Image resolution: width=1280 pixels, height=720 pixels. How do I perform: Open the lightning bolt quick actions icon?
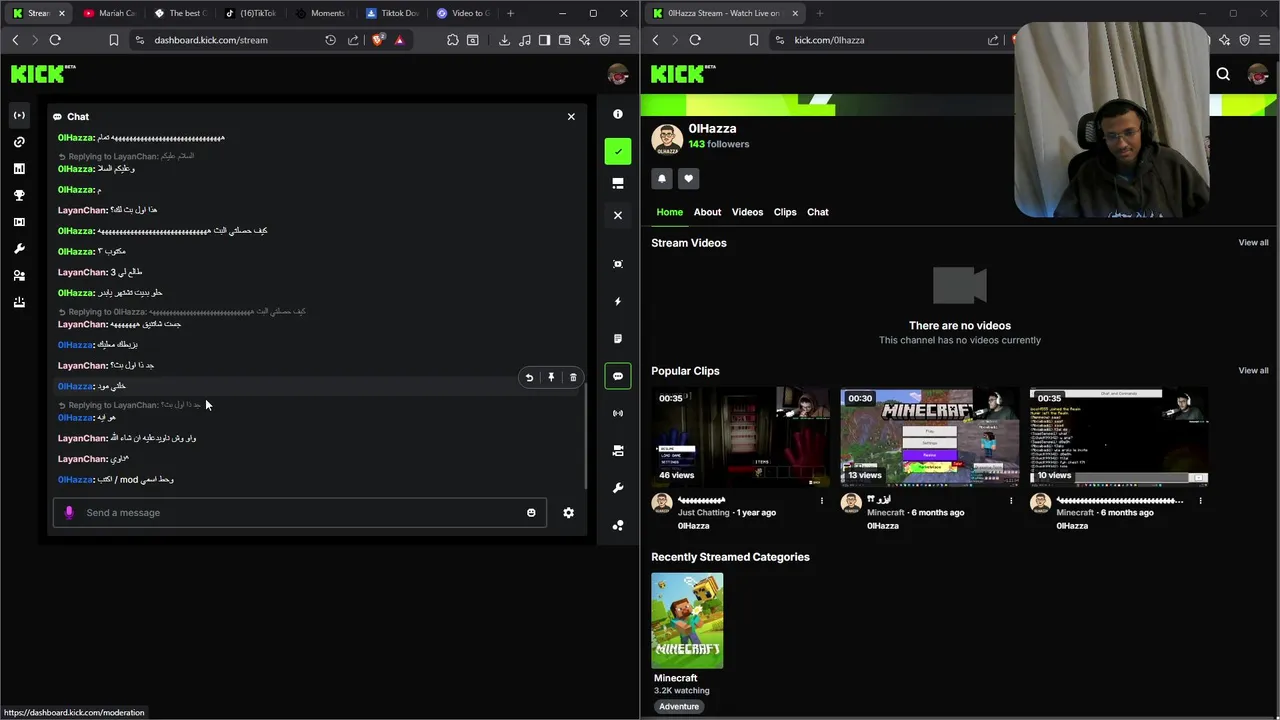(x=618, y=301)
